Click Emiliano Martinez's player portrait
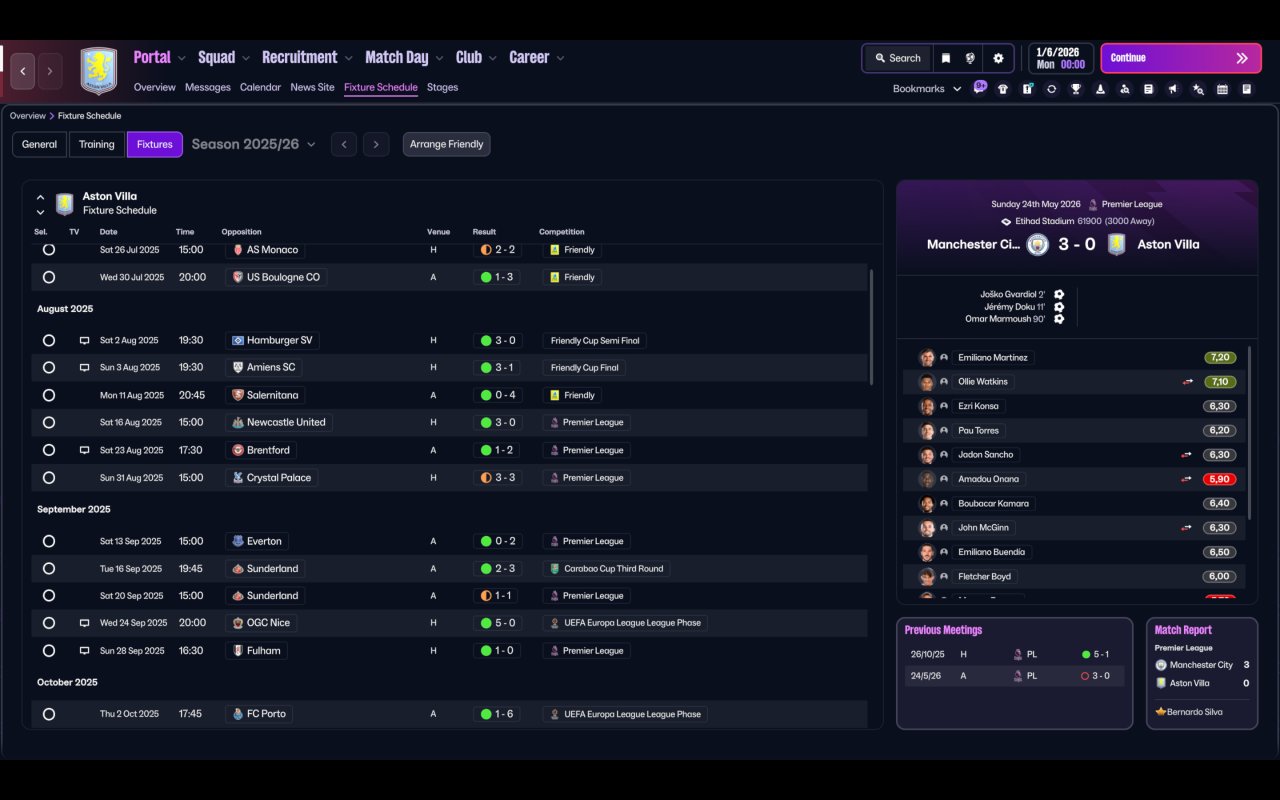 927,357
